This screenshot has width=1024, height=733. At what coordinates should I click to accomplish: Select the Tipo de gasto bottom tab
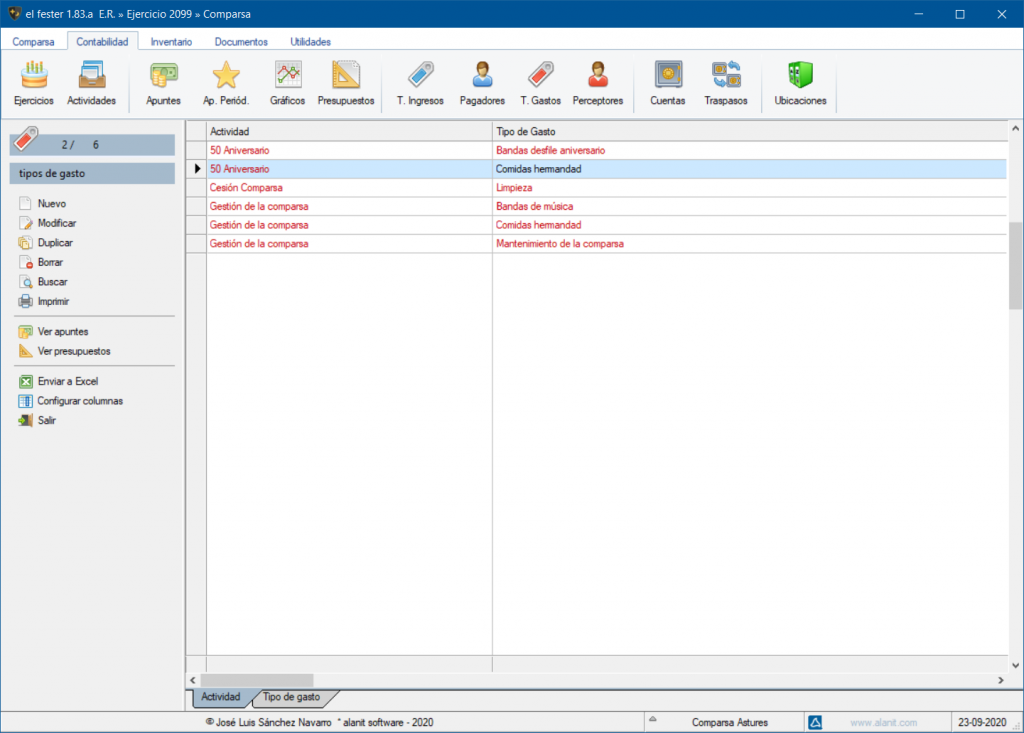[291, 696]
